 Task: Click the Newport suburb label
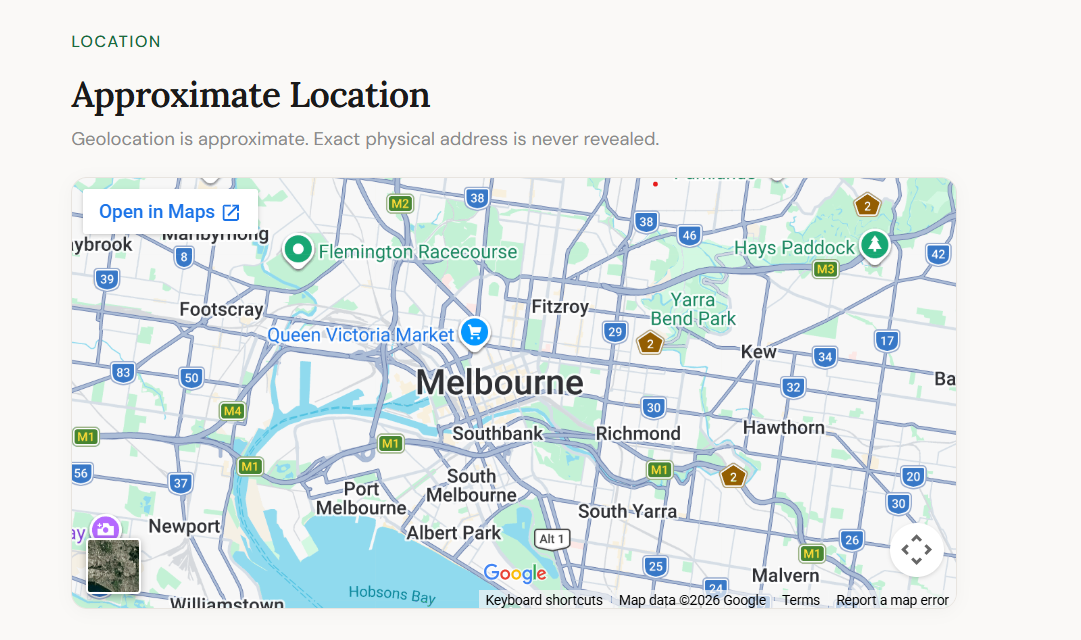click(x=184, y=526)
